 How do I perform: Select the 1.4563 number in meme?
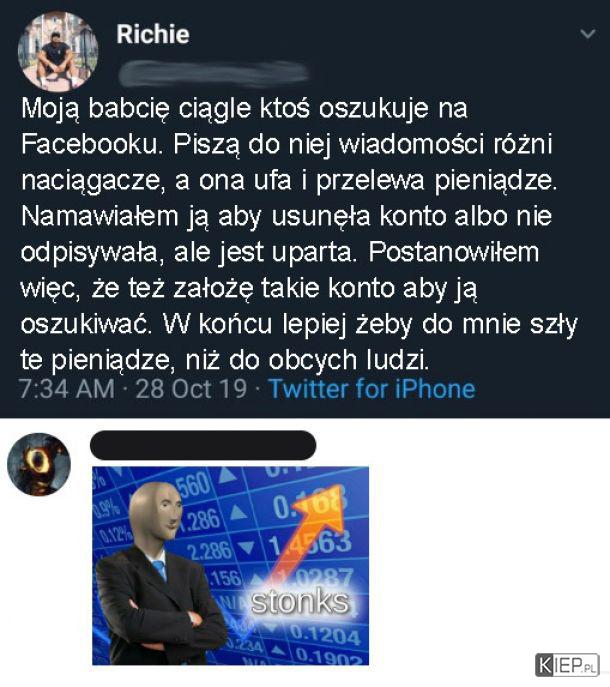310,544
